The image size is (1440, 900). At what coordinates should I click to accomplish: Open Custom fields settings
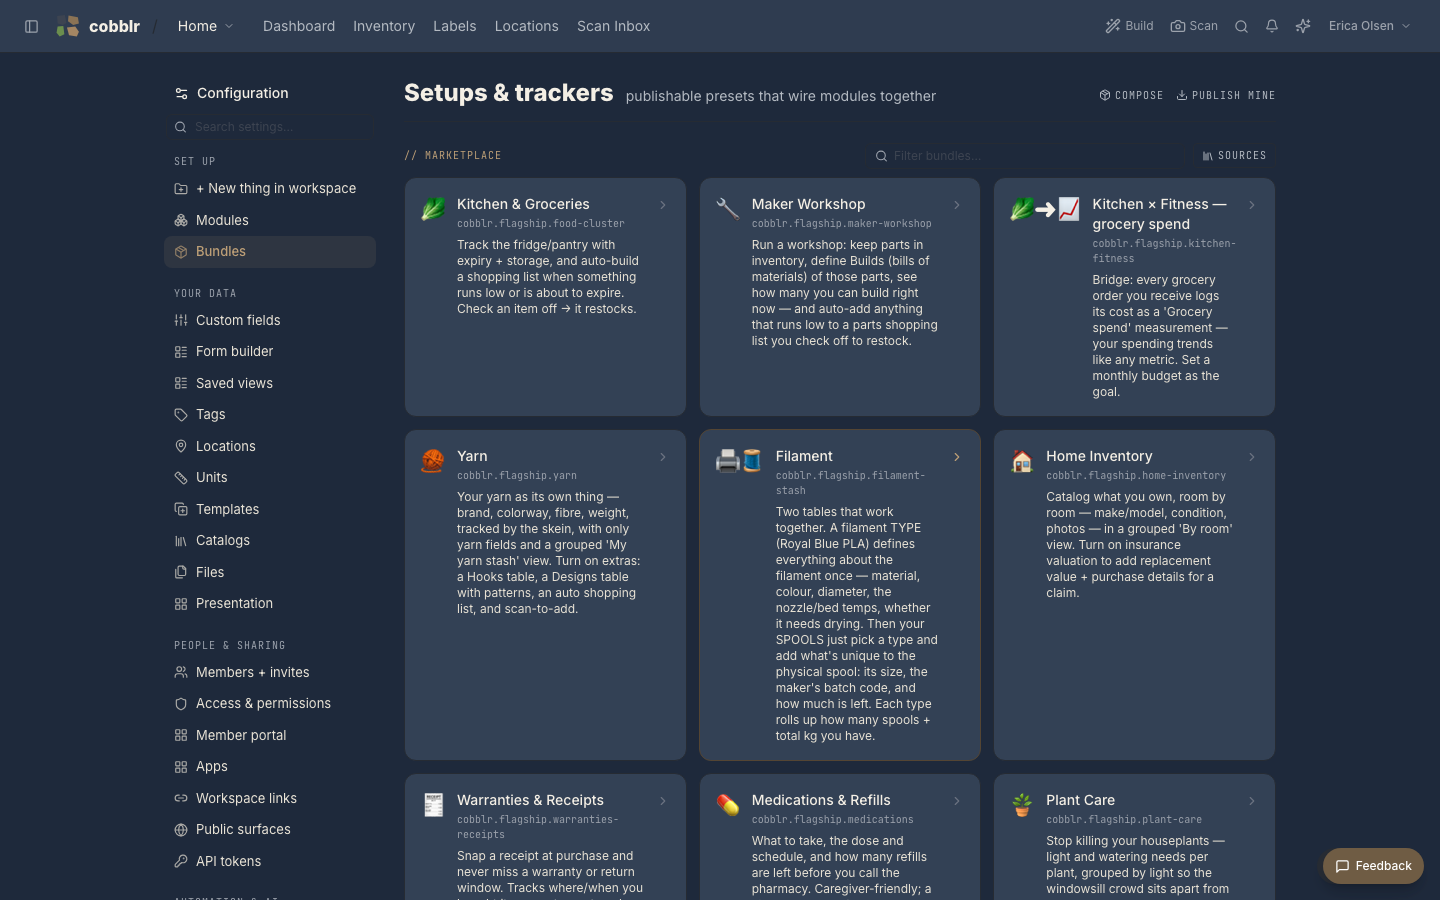click(x=270, y=320)
